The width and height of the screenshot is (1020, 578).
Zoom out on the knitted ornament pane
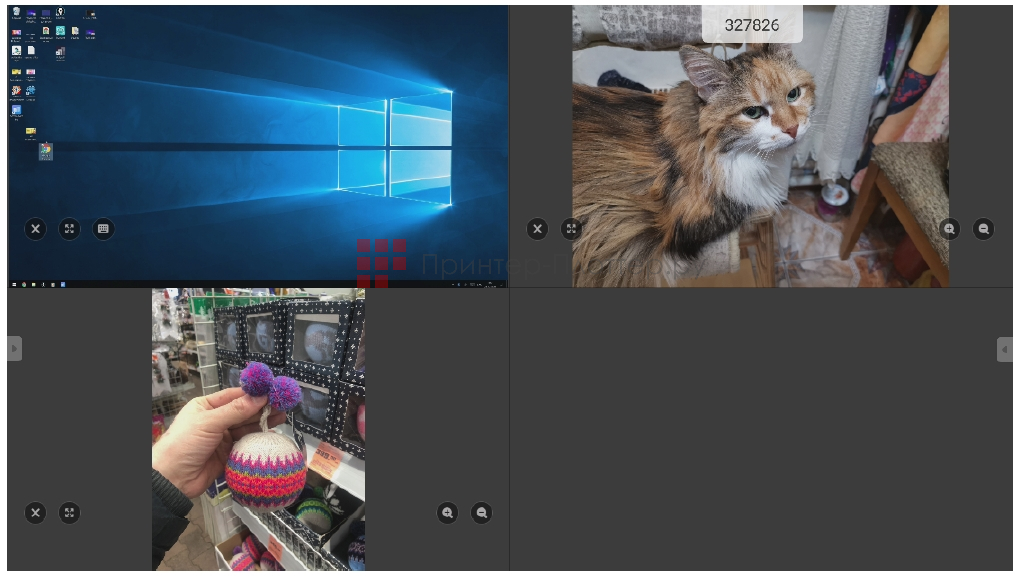click(481, 513)
